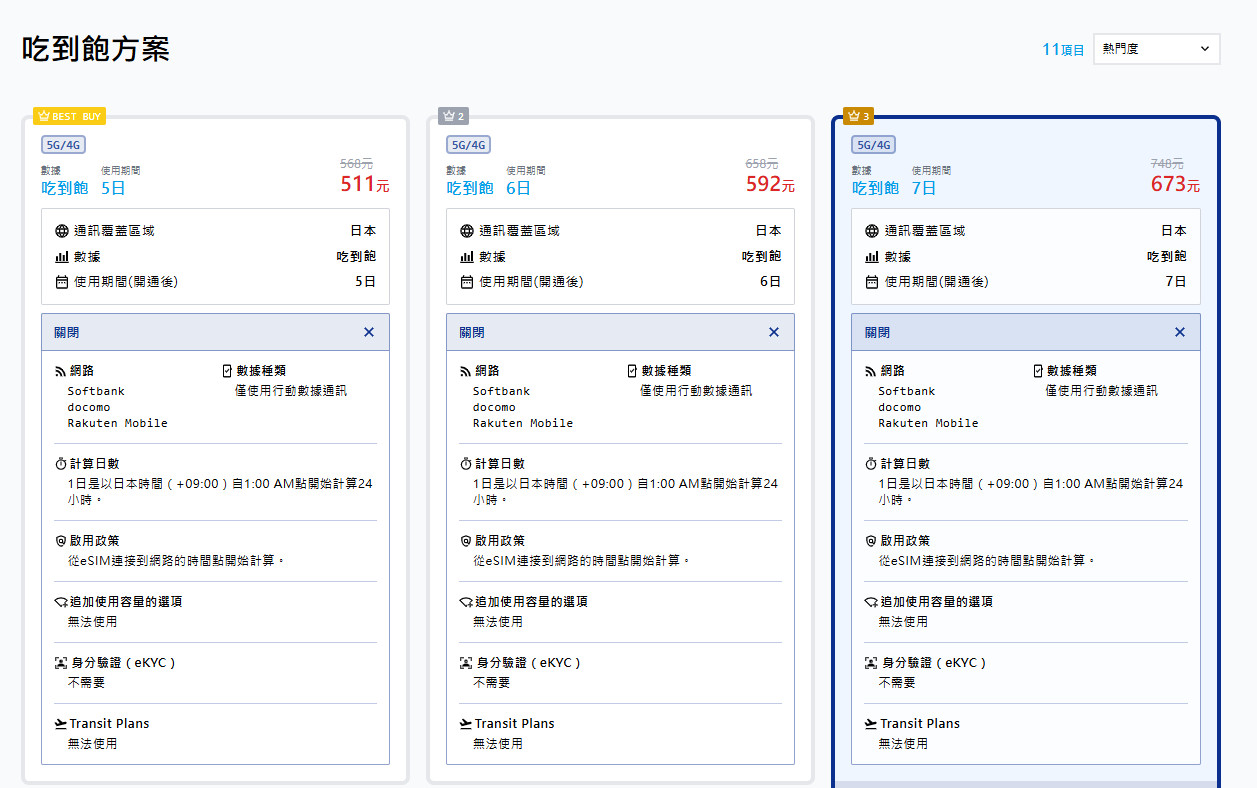The image size is (1257, 788).
Task: Open the 熱門度 sort dropdown
Action: (x=1156, y=49)
